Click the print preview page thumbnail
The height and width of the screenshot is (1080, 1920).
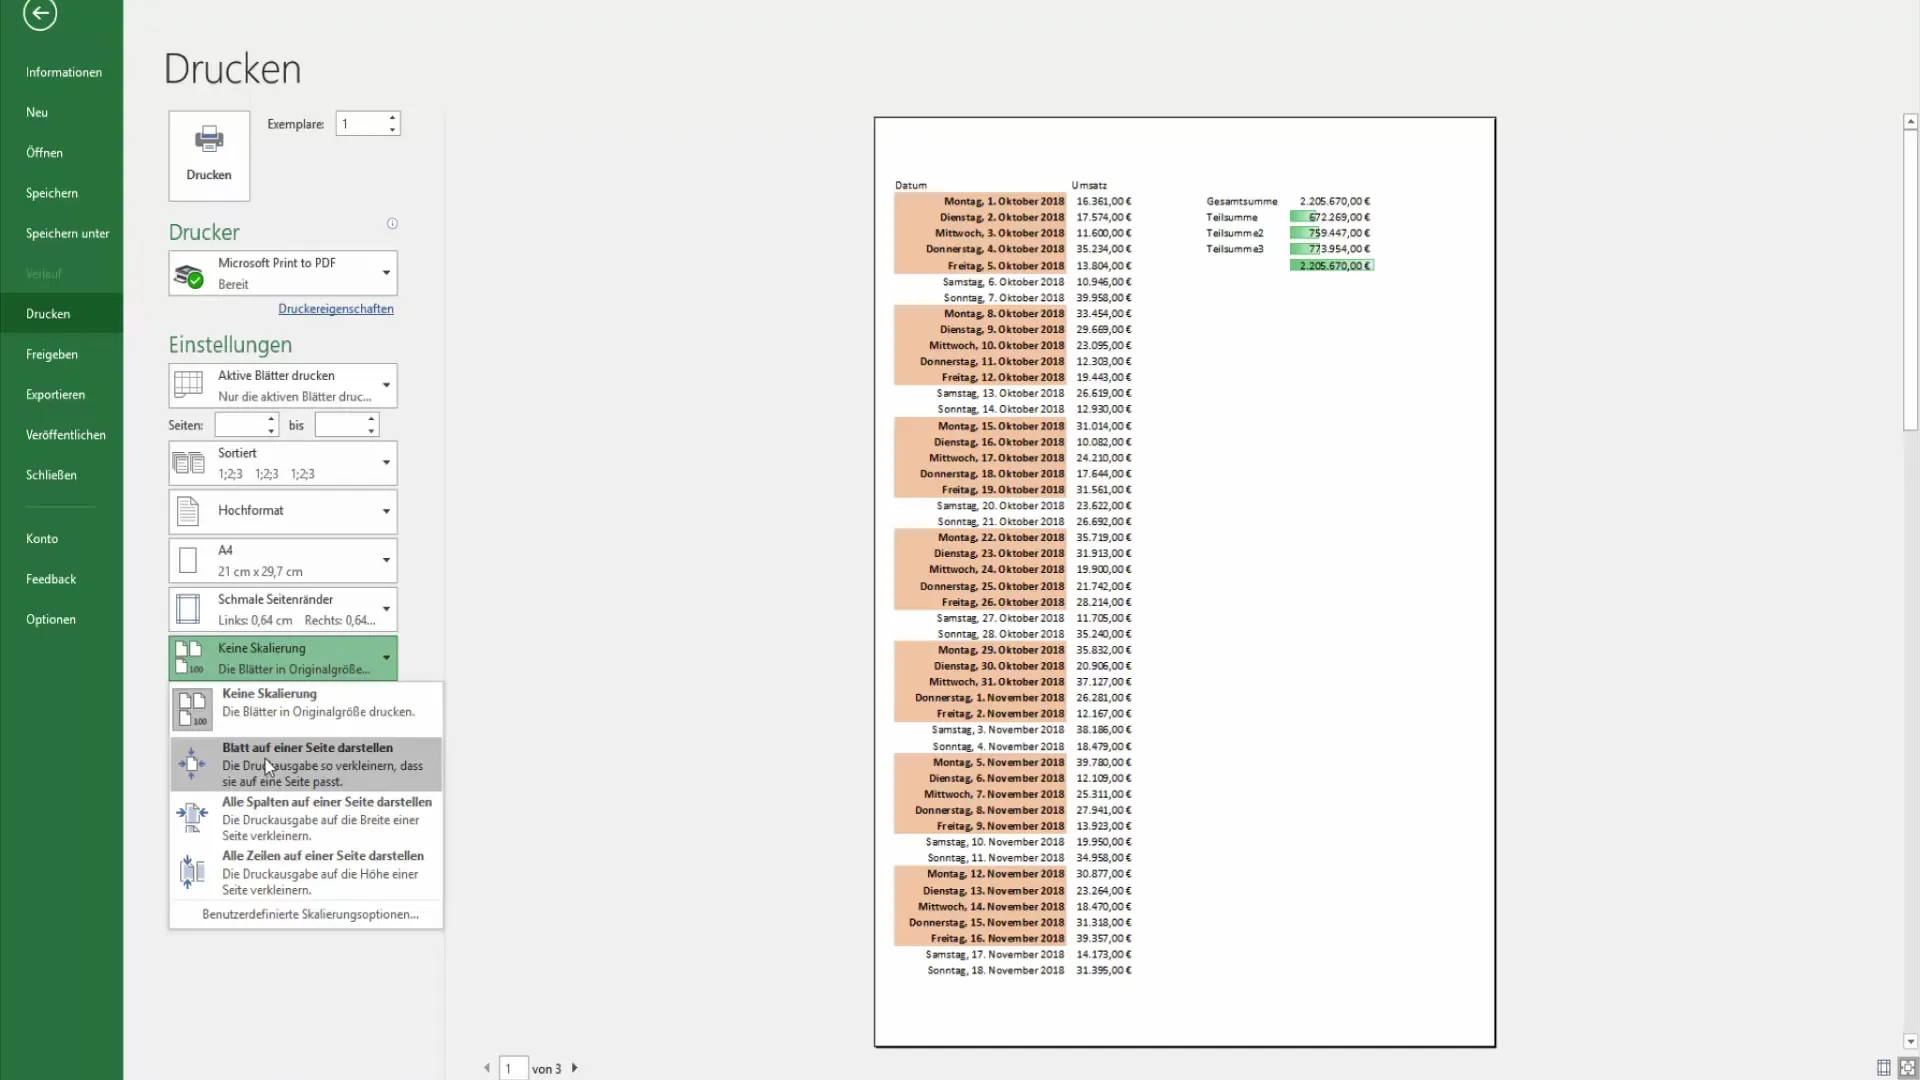(1185, 582)
